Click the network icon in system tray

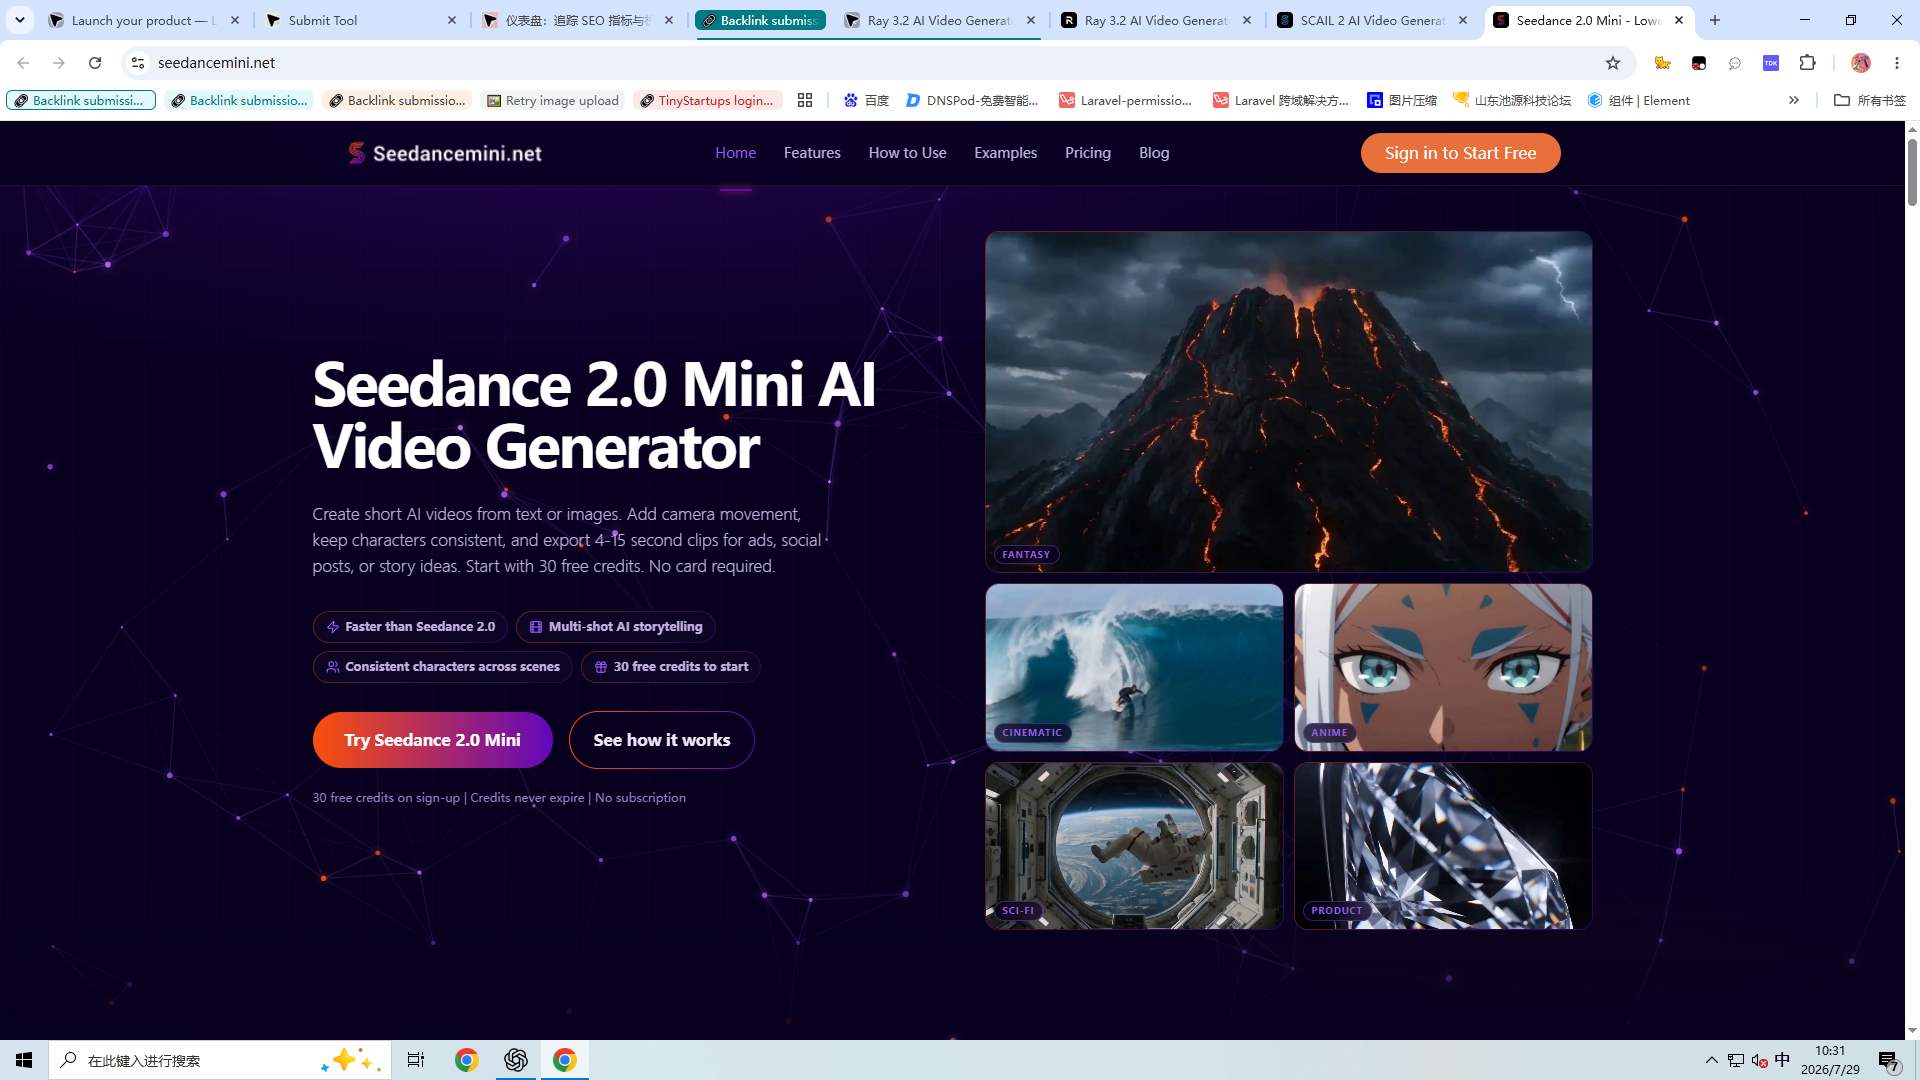(x=1736, y=1060)
